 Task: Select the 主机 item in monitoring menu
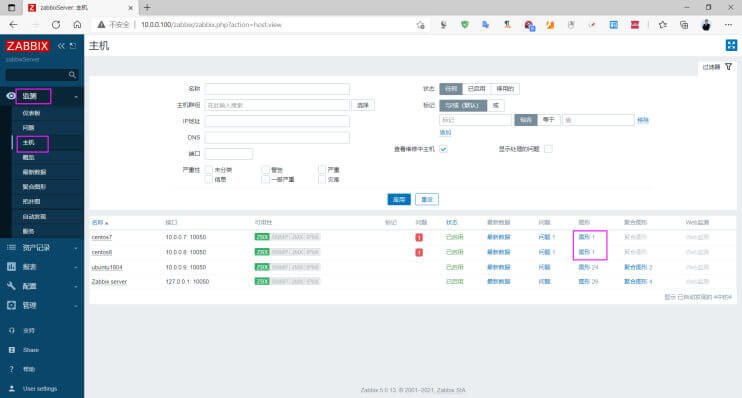(29, 142)
